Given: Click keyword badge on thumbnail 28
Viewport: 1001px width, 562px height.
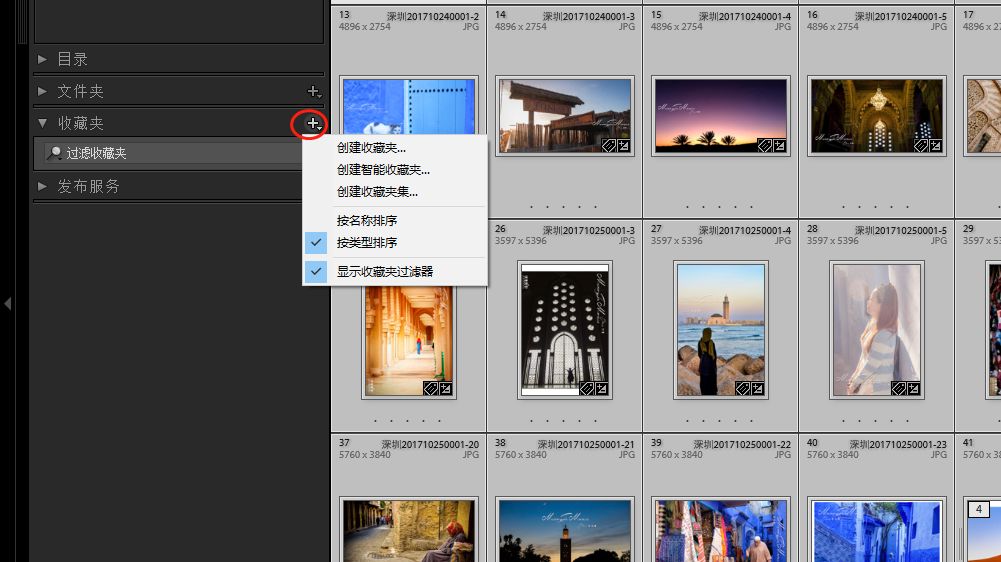Looking at the screenshot, I should coord(898,388).
